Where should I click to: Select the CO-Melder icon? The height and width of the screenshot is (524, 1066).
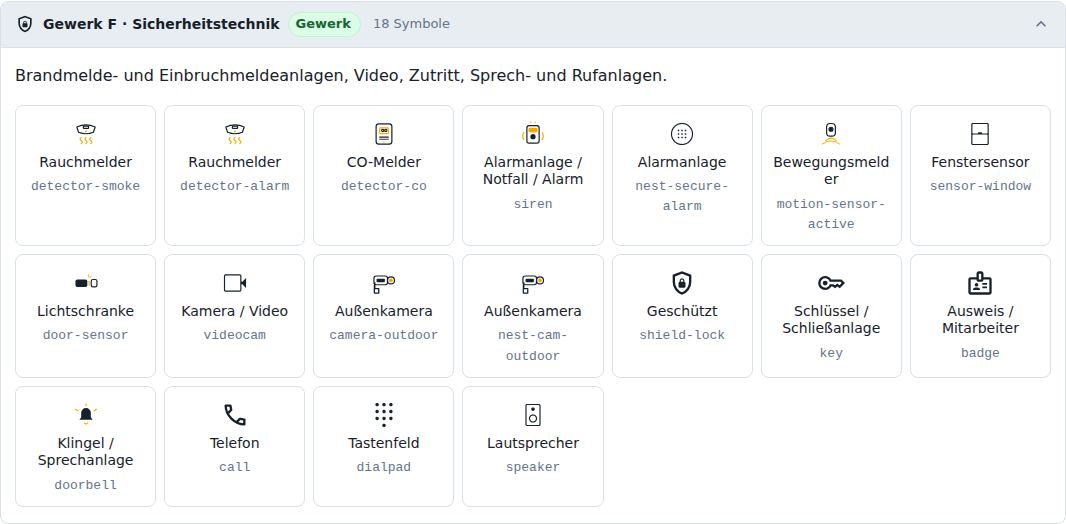click(383, 134)
